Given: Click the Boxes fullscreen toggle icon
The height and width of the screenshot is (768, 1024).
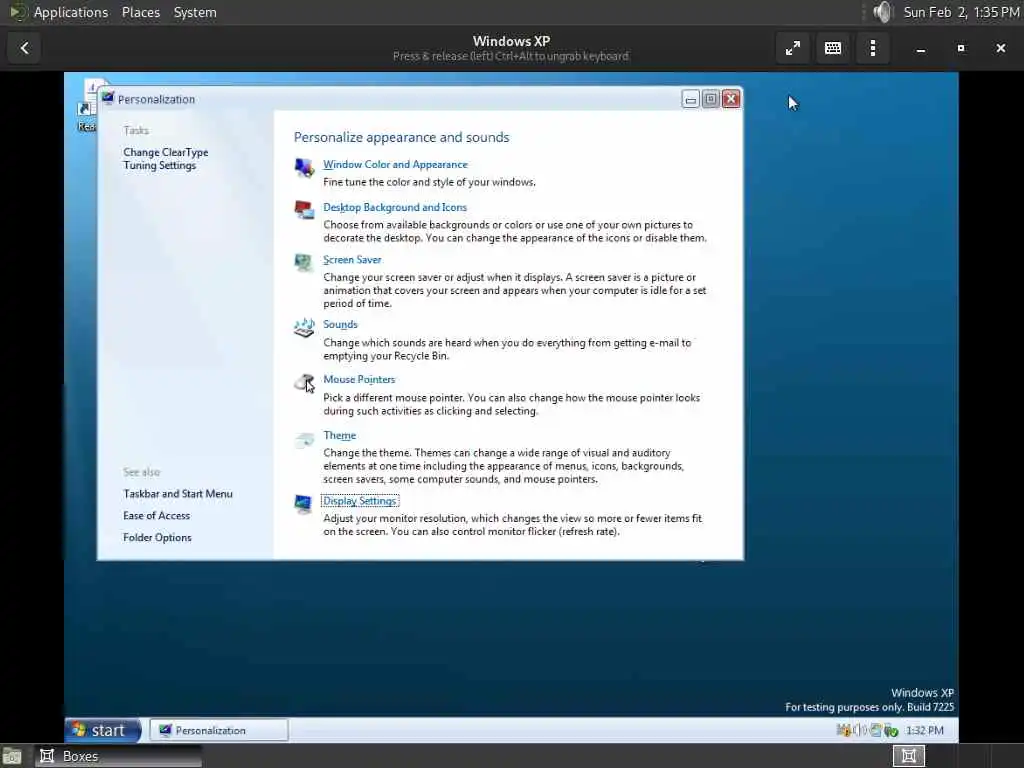Looking at the screenshot, I should [x=793, y=48].
